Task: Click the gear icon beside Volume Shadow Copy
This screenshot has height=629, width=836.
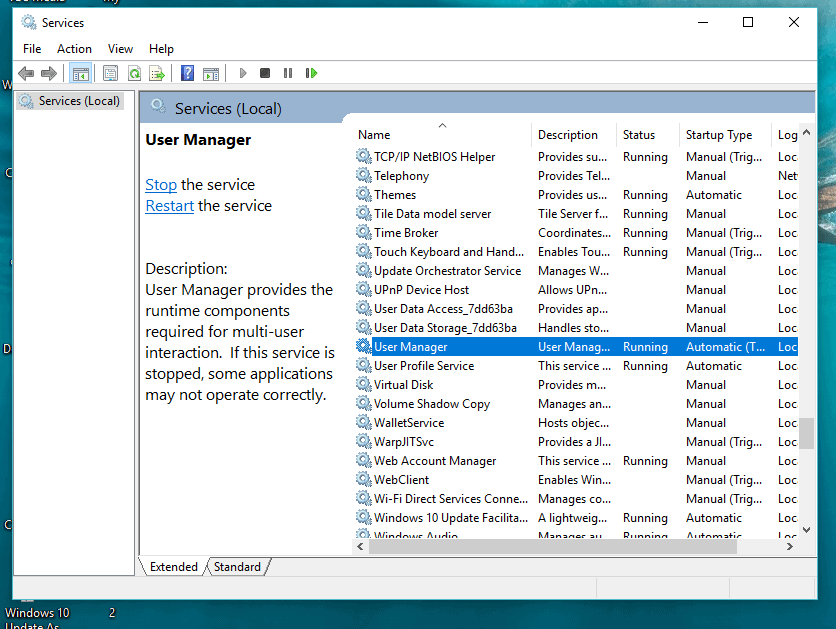Action: 364,402
